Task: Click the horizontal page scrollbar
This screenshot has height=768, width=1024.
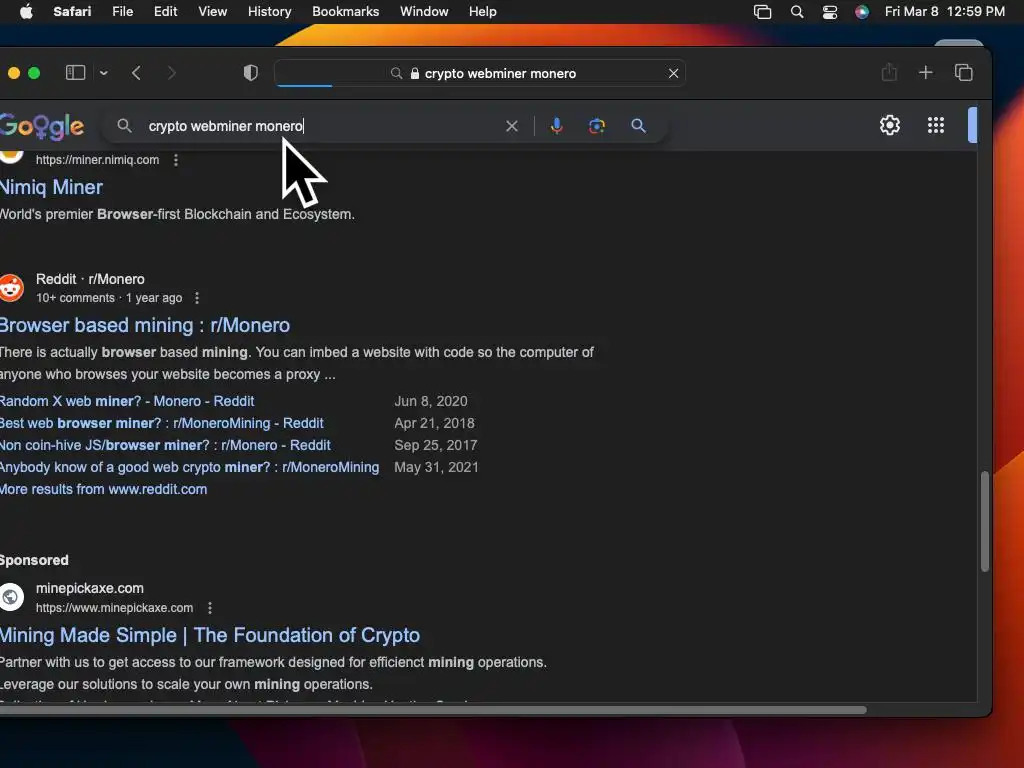Action: [x=432, y=710]
